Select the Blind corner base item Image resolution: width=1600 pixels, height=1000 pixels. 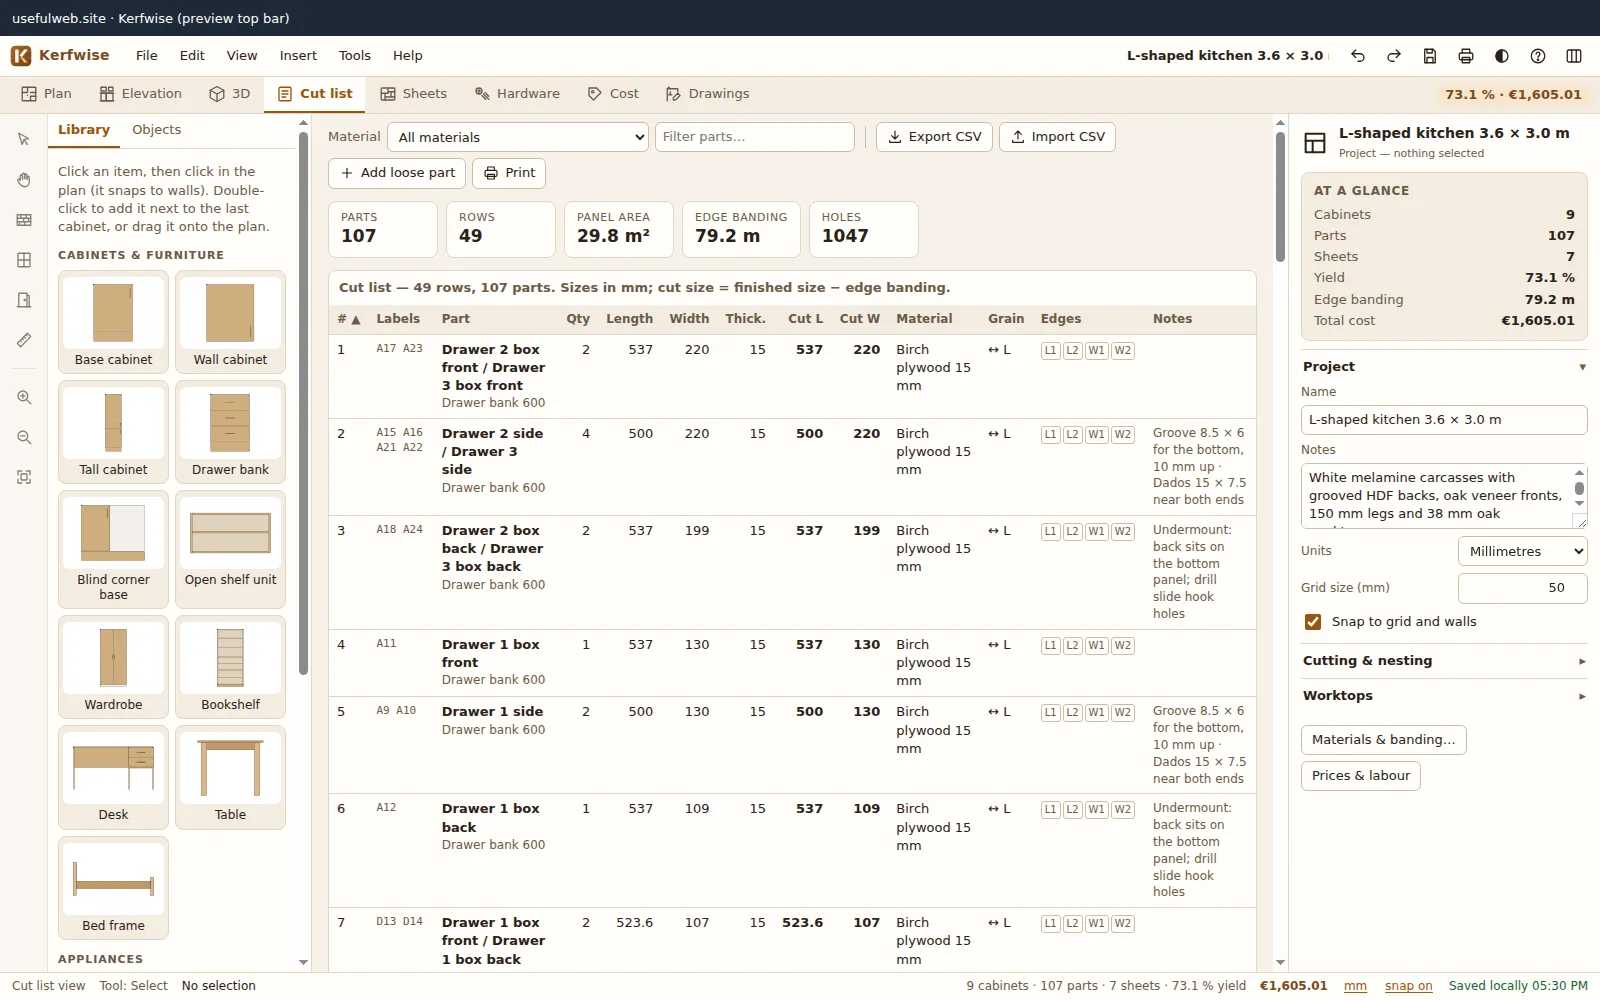pyautogui.click(x=113, y=549)
